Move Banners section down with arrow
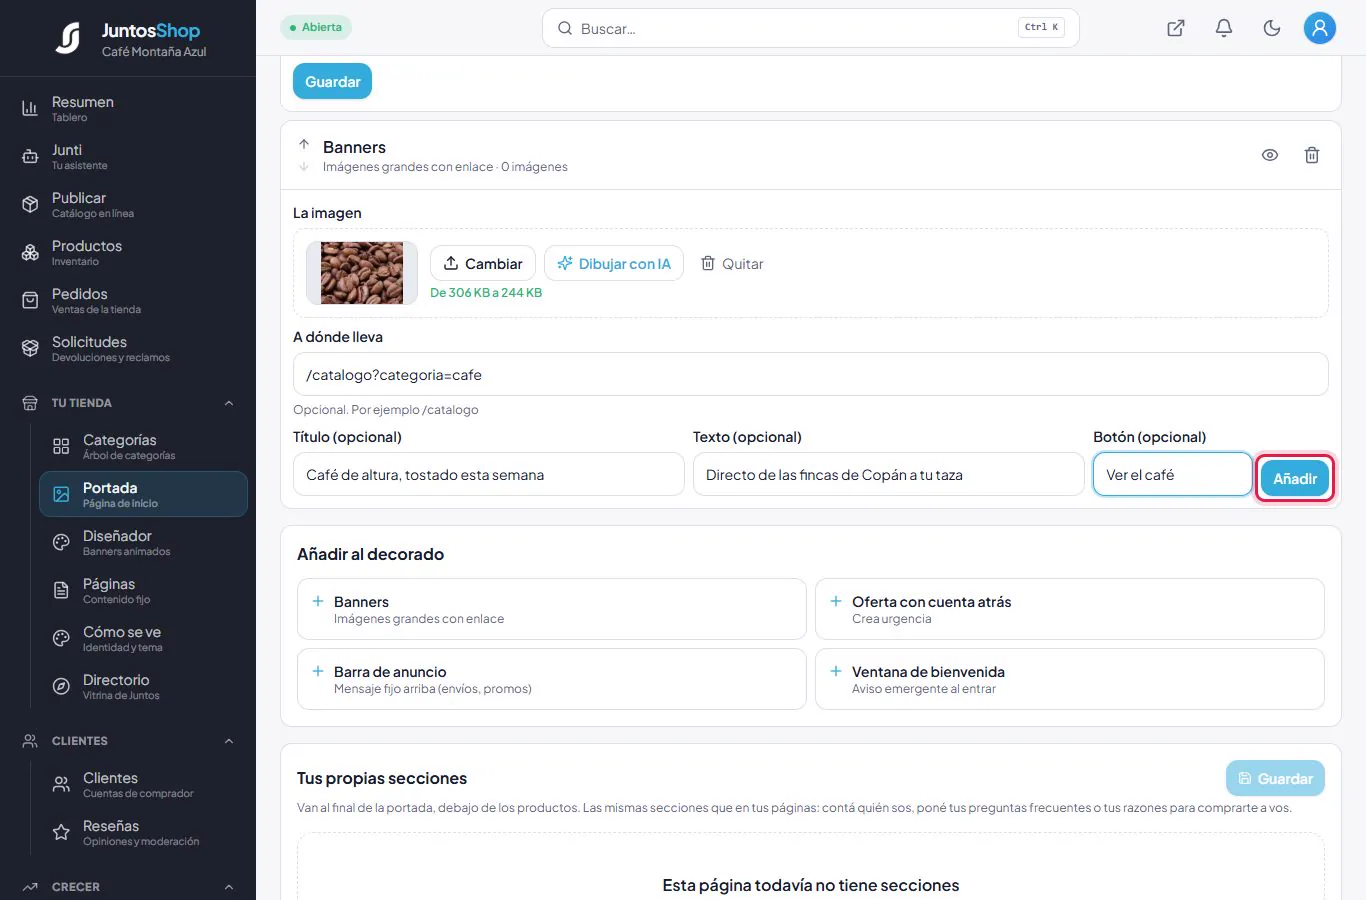Screen dimensions: 1366x900 coord(304,166)
